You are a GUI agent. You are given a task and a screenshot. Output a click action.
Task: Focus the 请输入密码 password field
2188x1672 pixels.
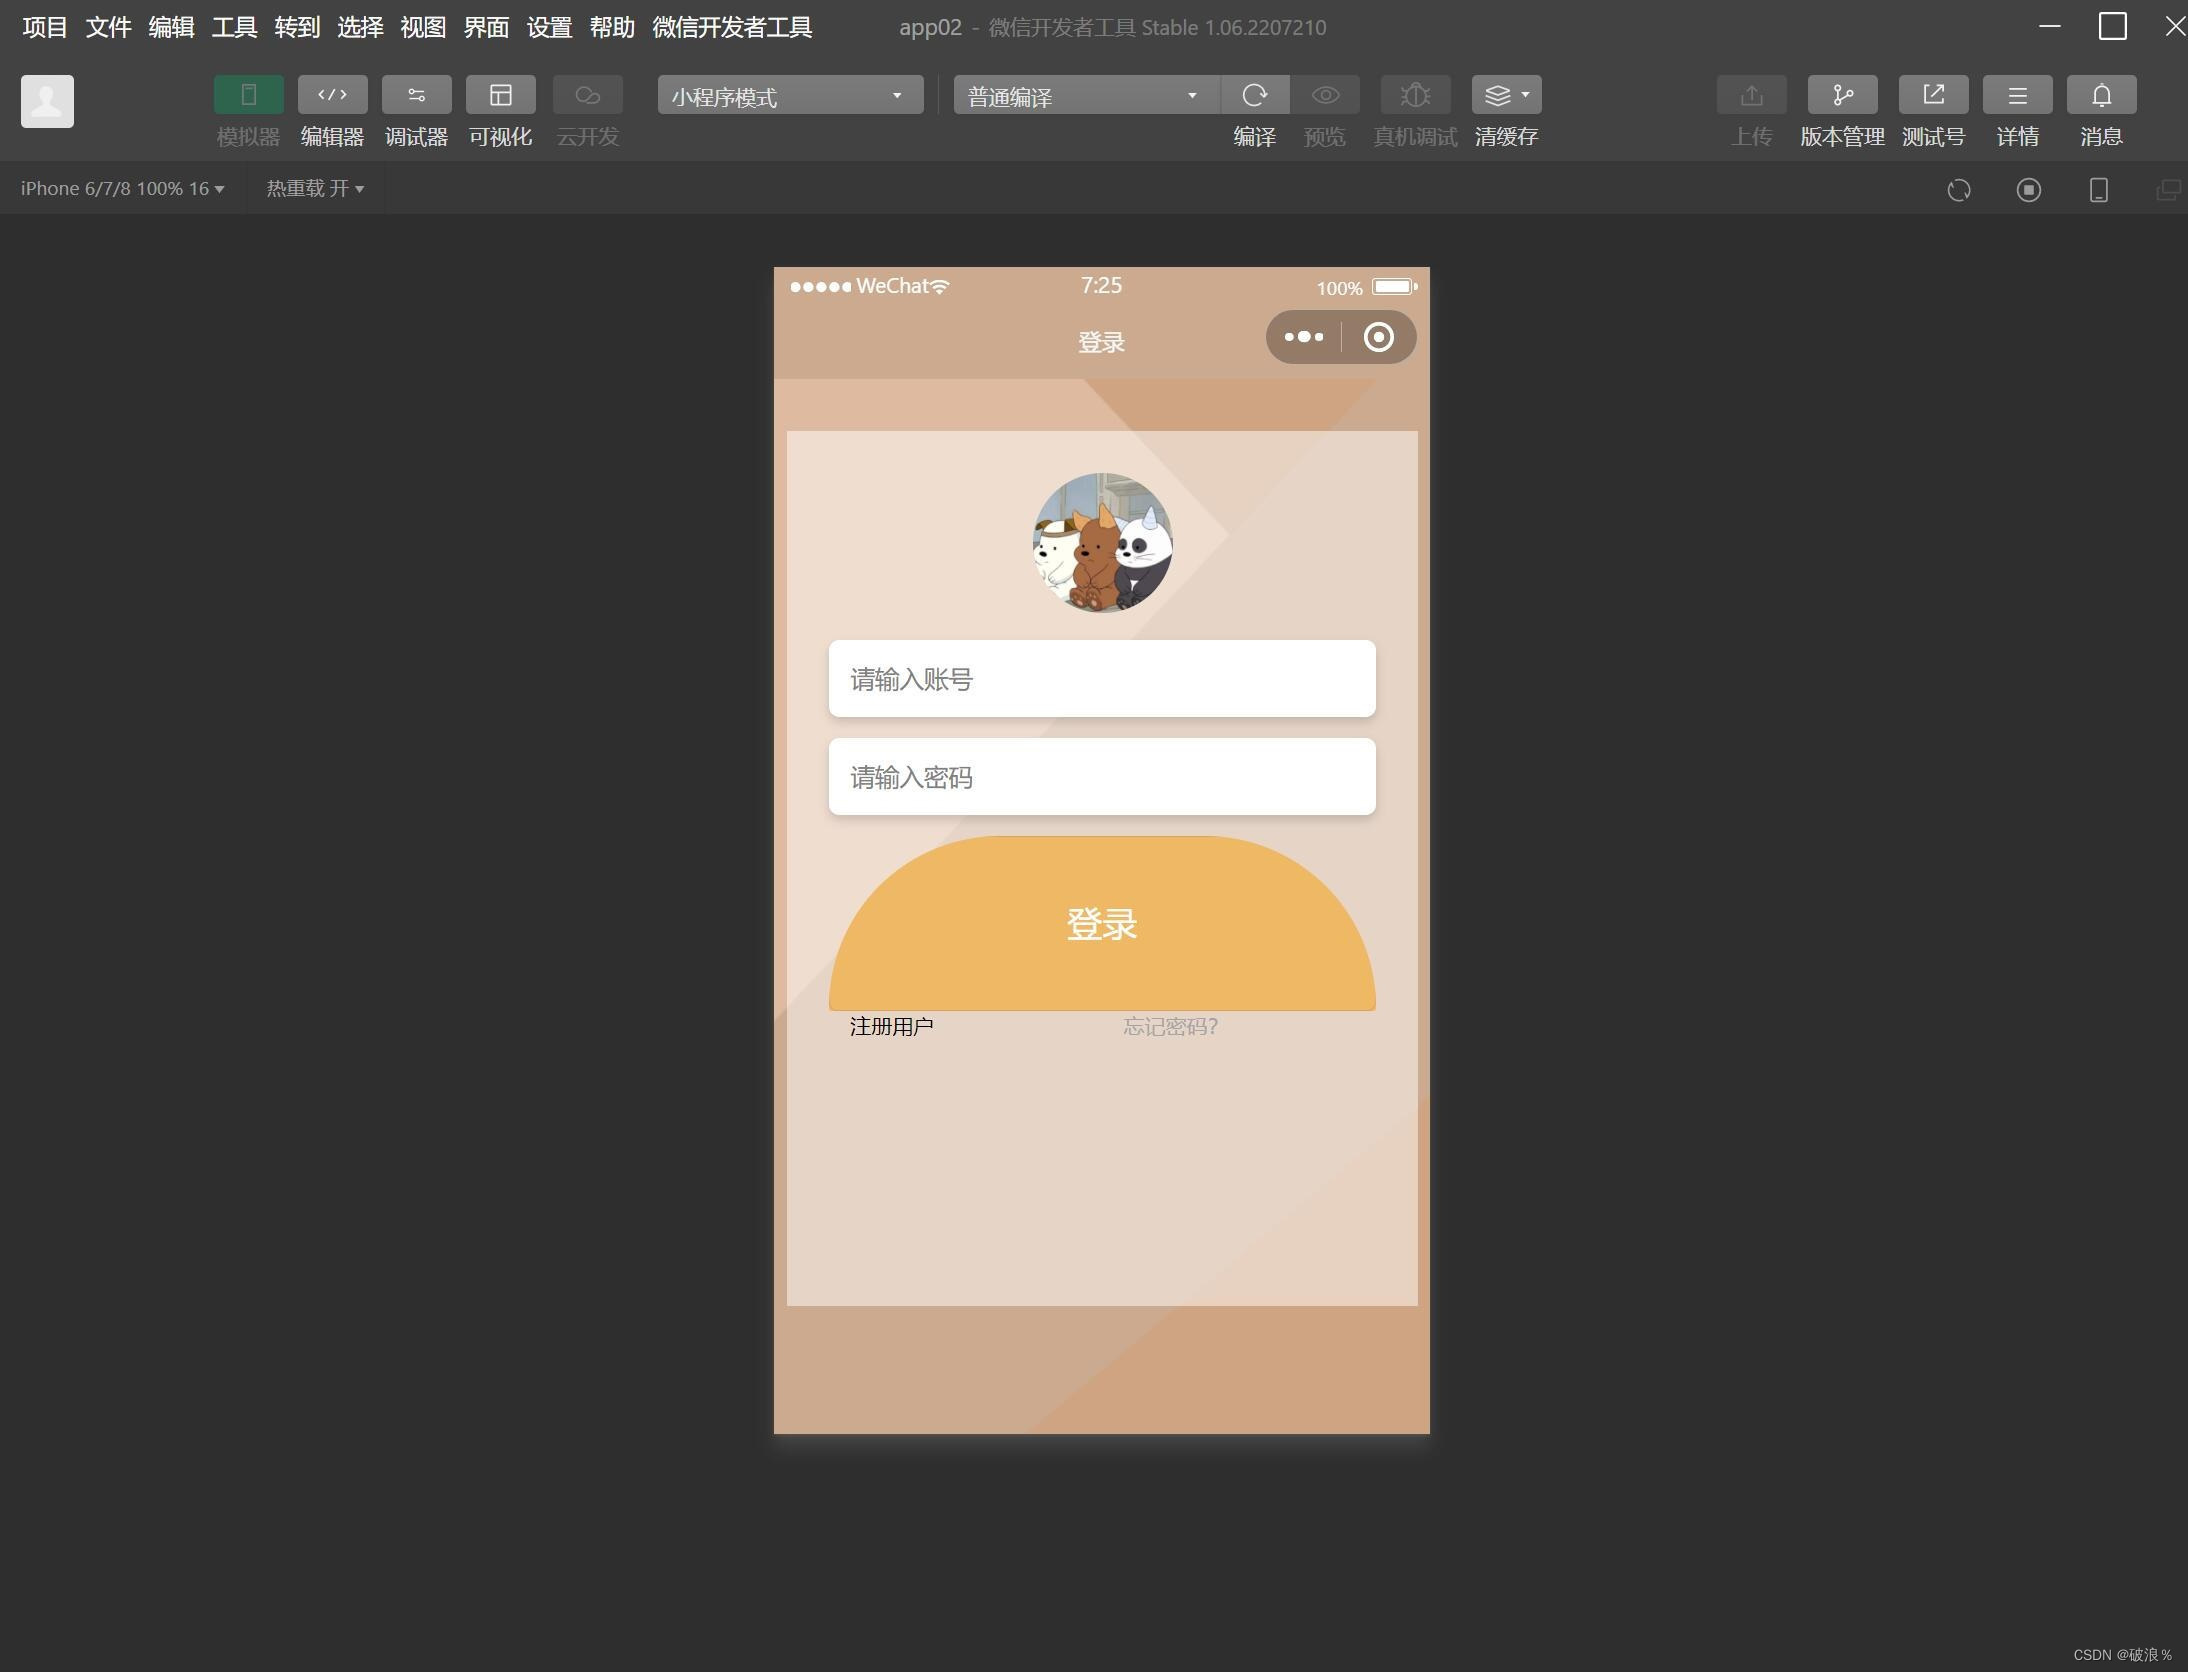pyautogui.click(x=1102, y=776)
